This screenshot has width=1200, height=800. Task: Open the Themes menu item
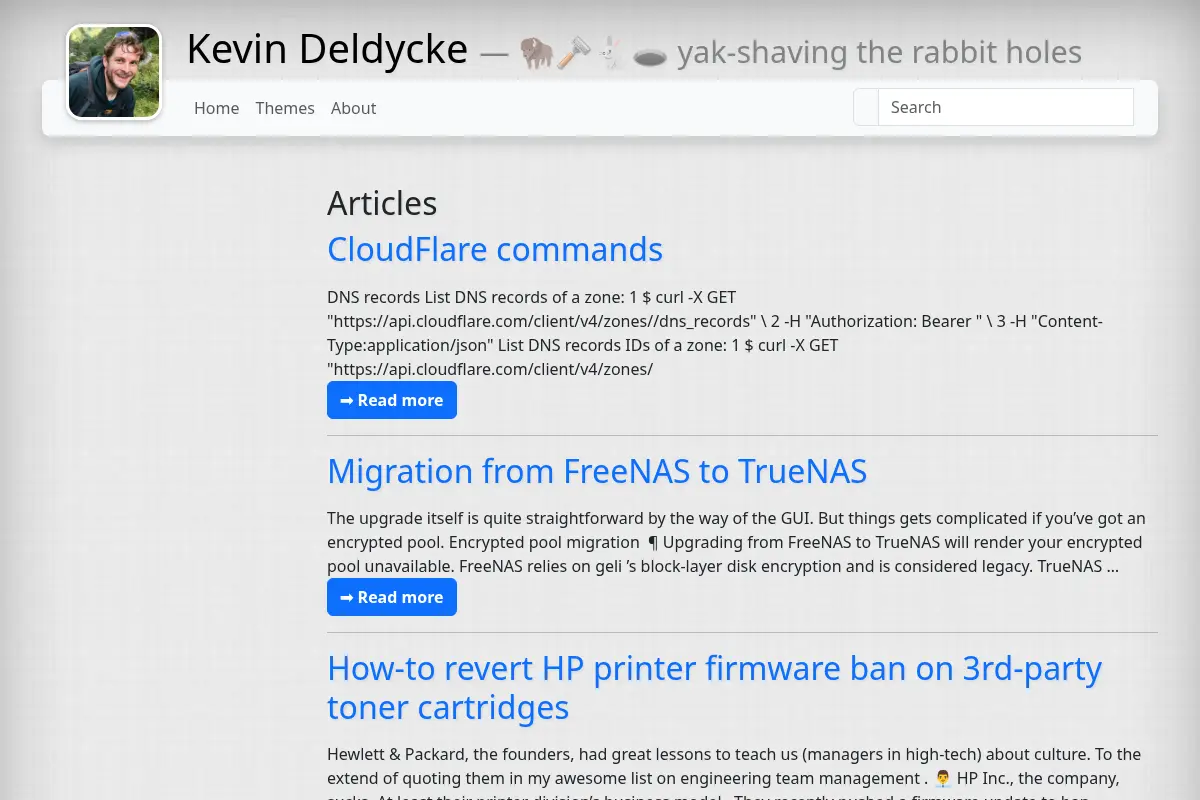pyautogui.click(x=285, y=108)
